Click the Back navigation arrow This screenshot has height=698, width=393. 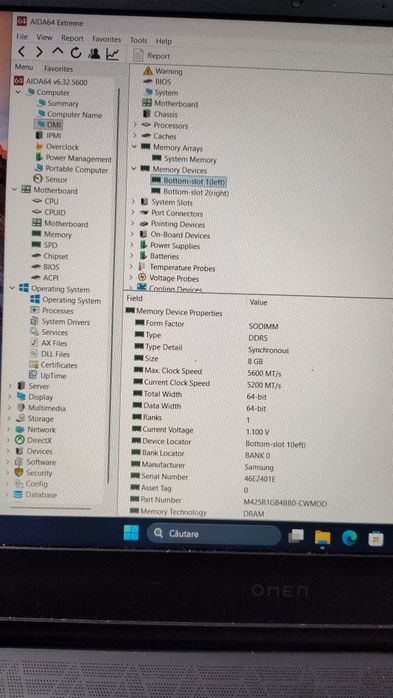point(21,52)
